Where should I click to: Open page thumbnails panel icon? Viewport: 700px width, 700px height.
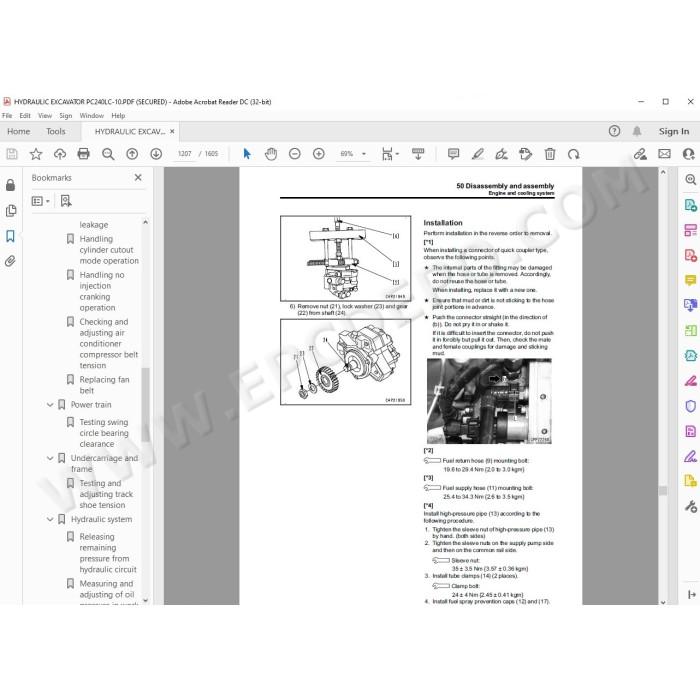[x=11, y=211]
